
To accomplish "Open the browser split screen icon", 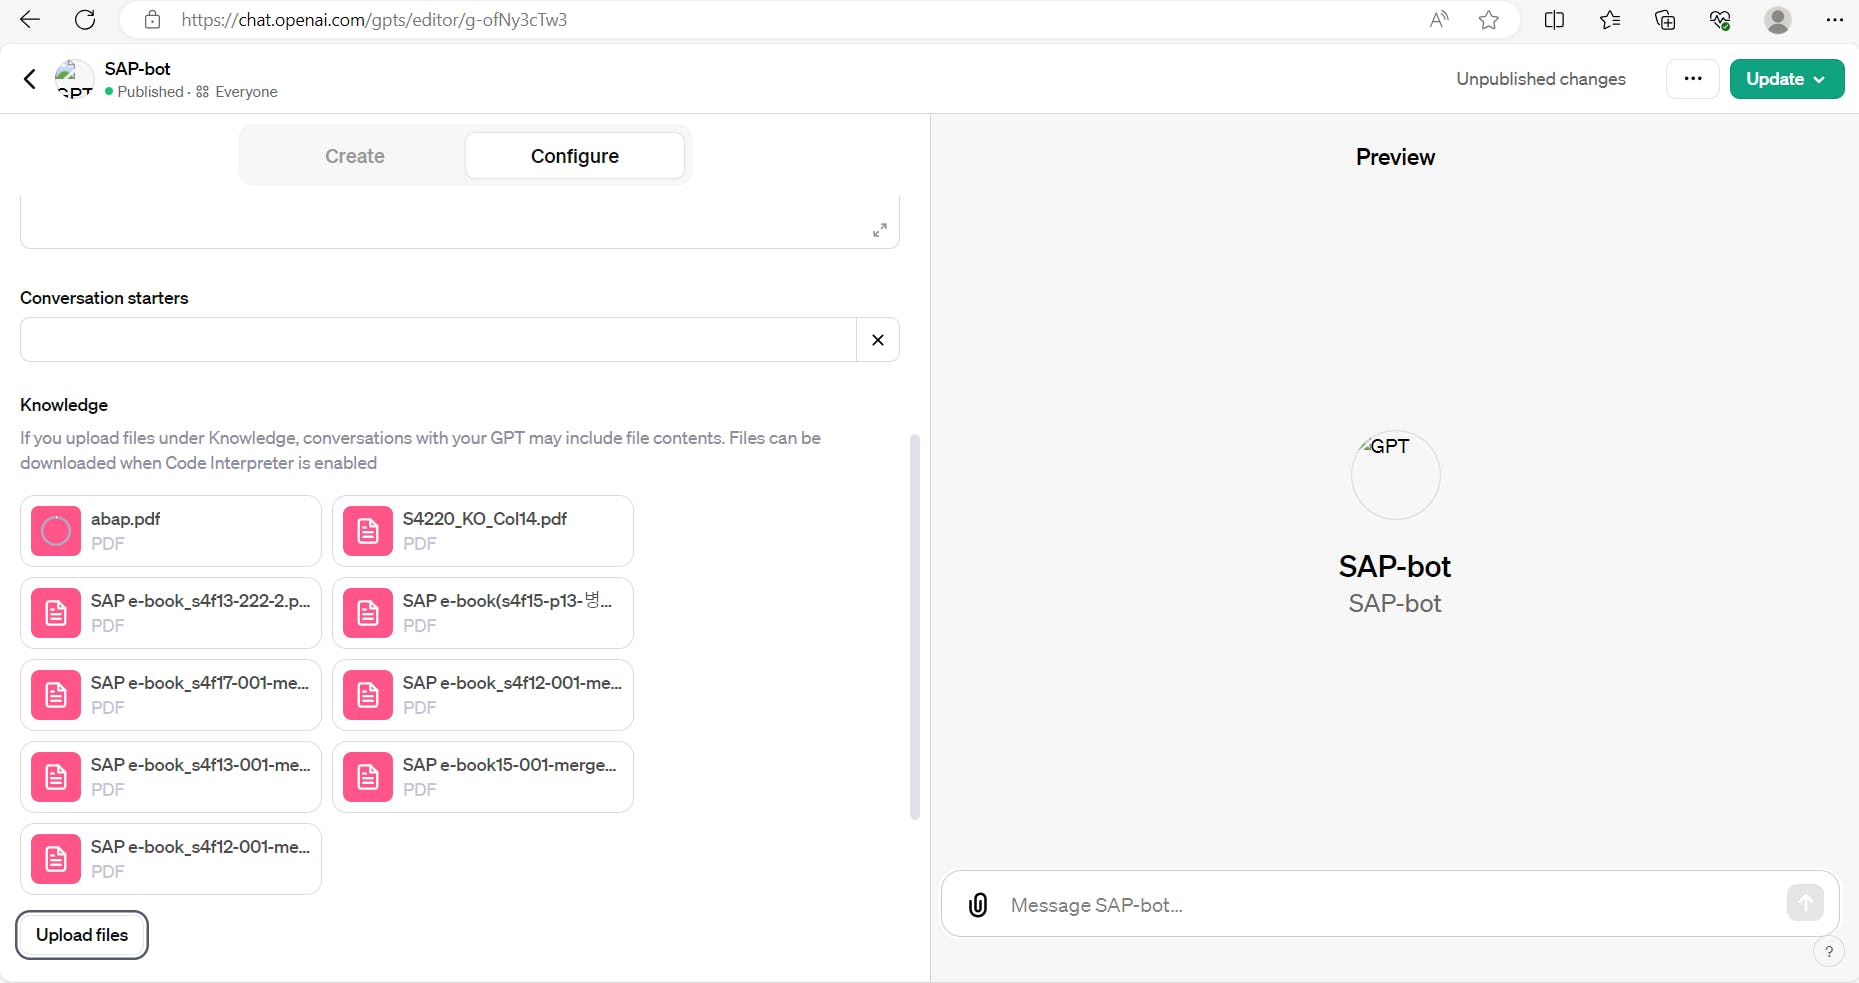I will click(1554, 20).
